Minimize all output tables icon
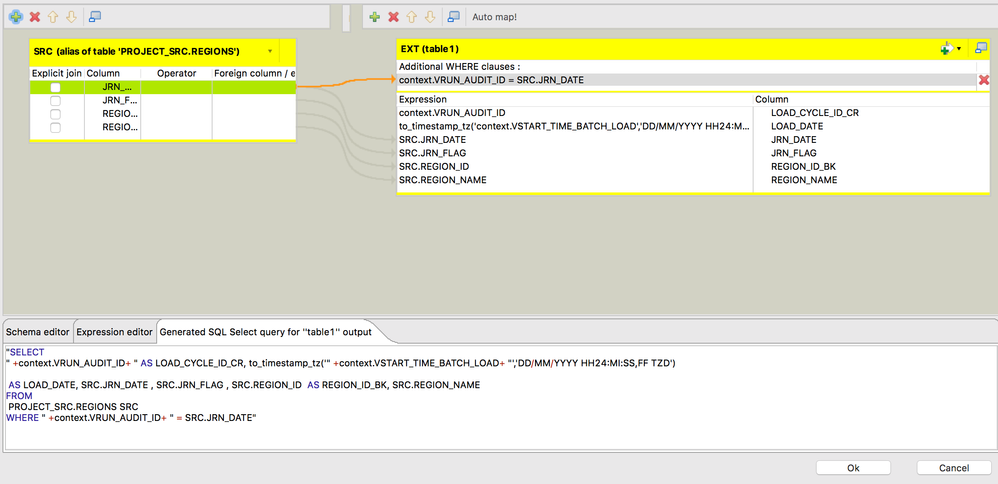Image resolution: width=998 pixels, height=484 pixels. [x=453, y=17]
